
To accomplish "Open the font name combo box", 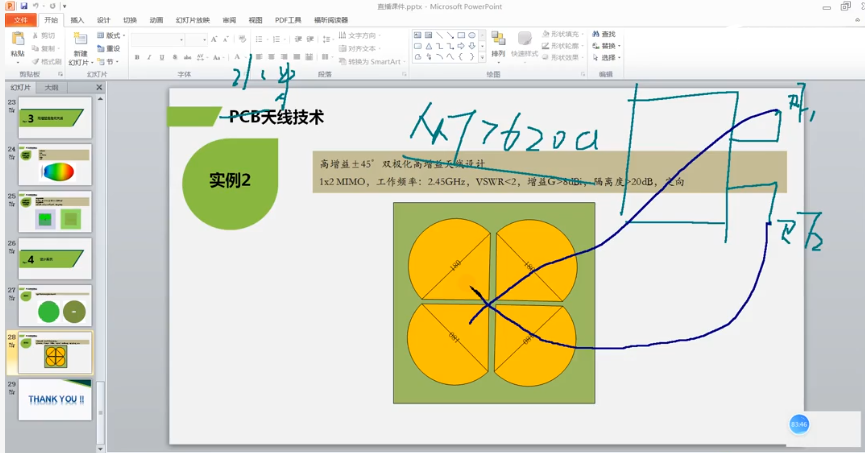I will tap(158, 40).
